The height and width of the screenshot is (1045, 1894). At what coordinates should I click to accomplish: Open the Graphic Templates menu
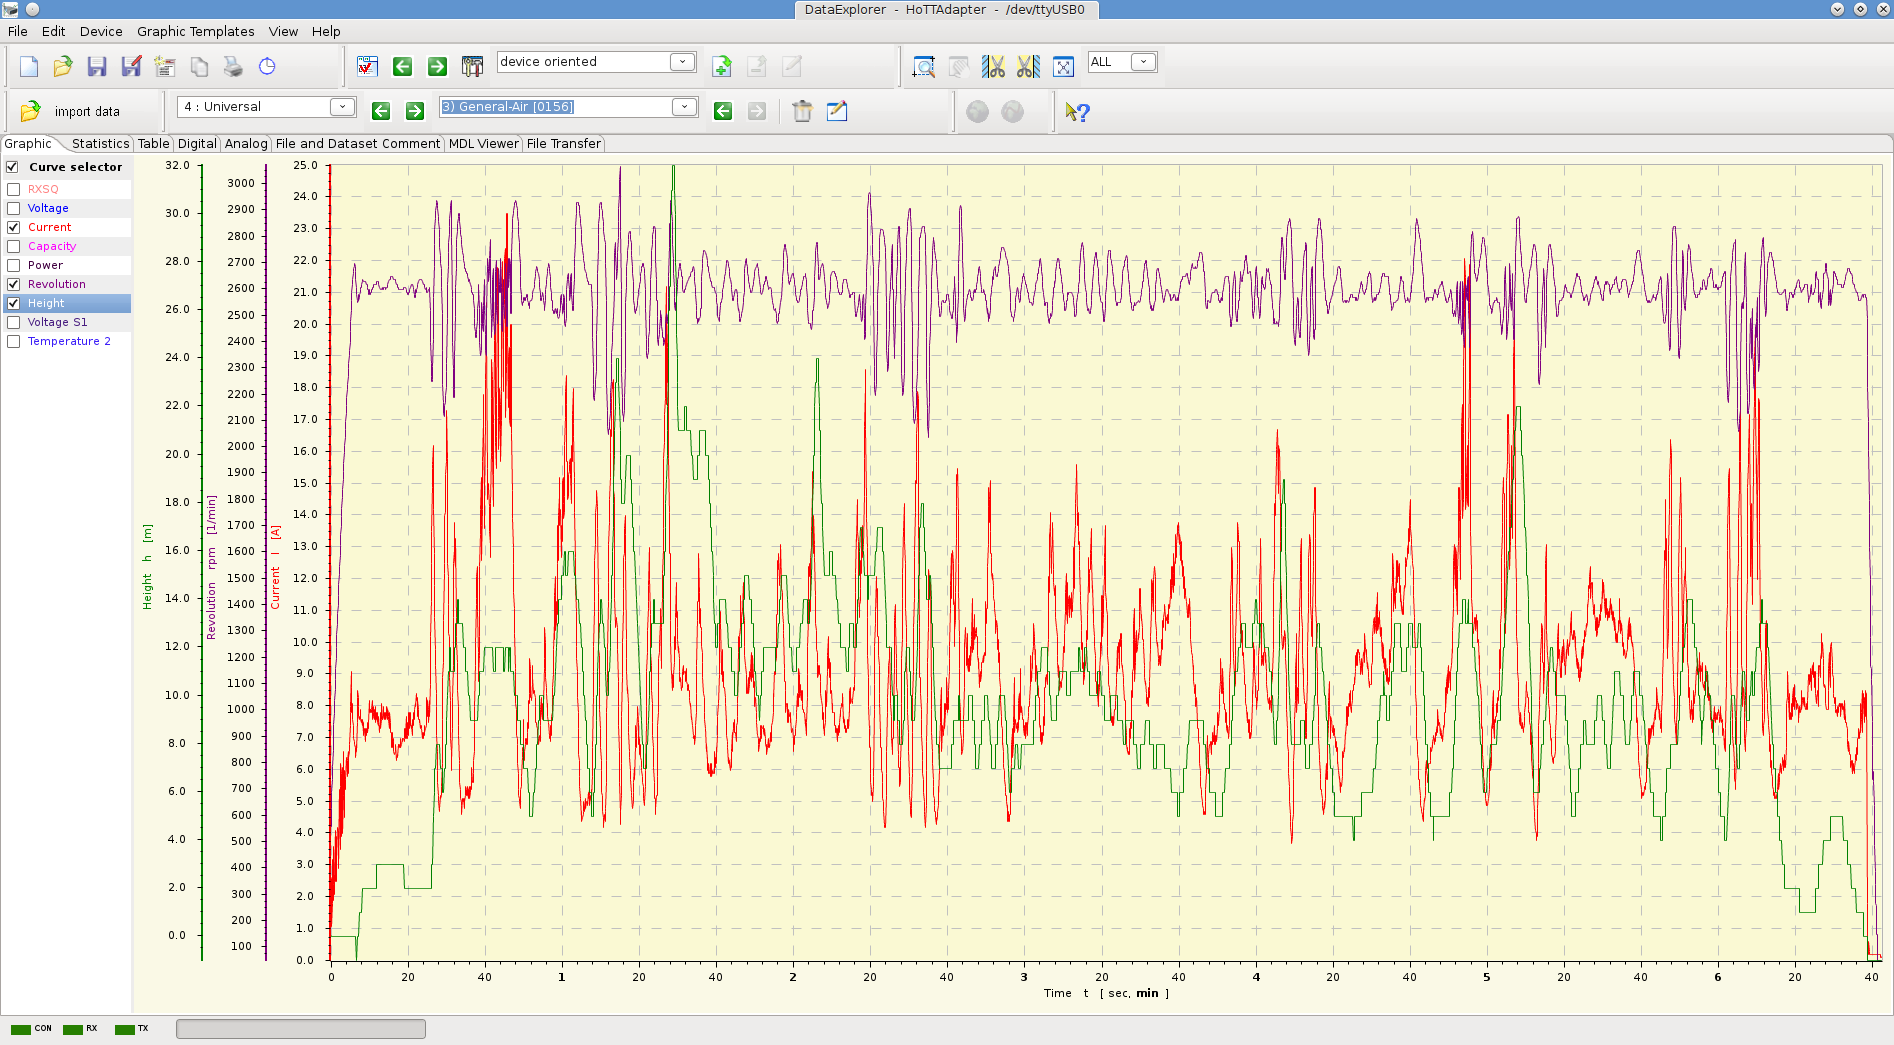(x=195, y=31)
